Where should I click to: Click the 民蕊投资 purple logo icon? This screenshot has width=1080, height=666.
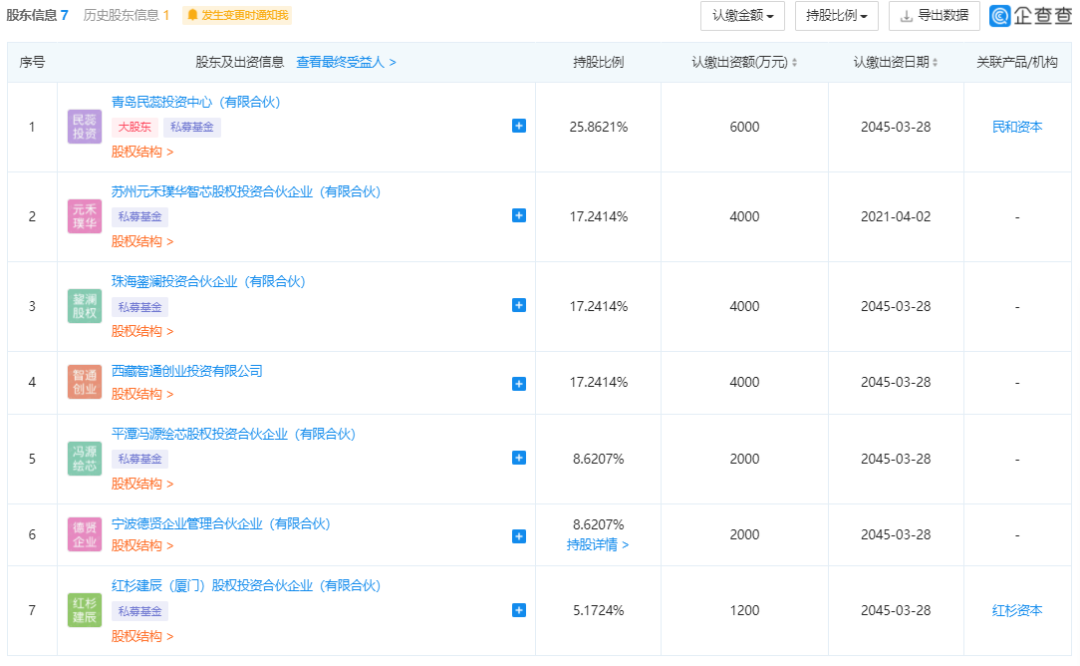point(84,127)
